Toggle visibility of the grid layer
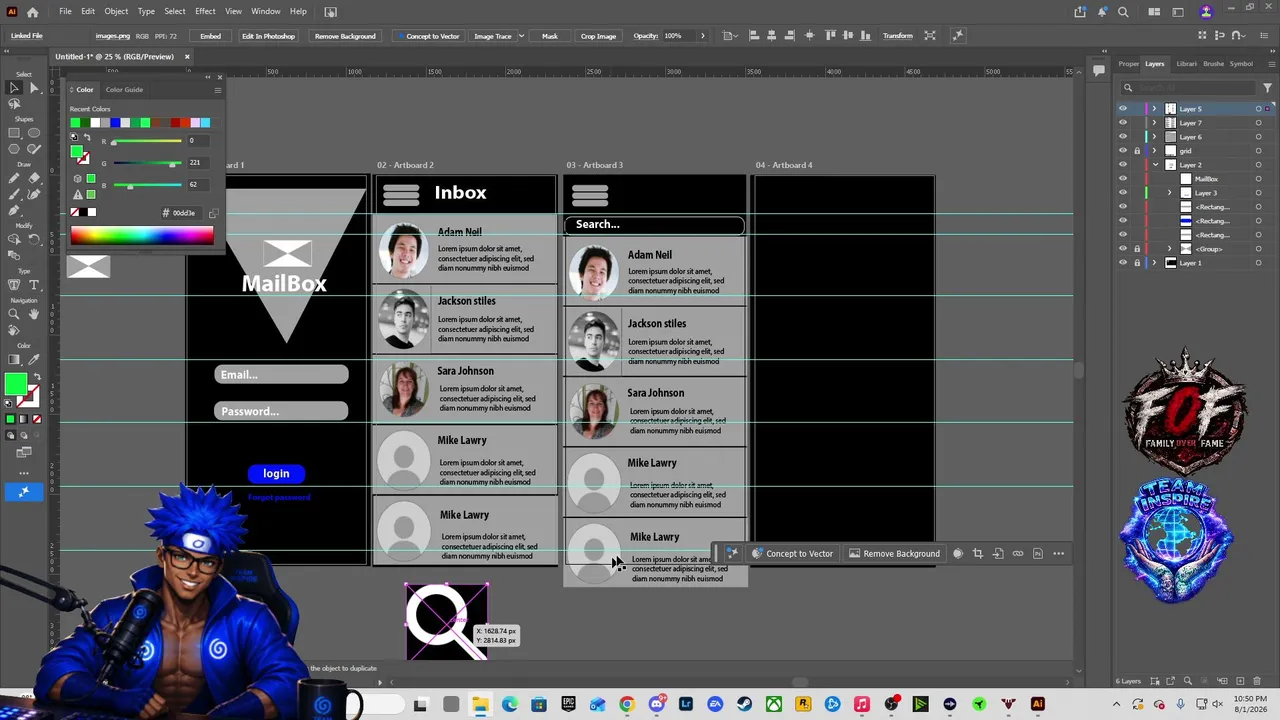The image size is (1280, 720). 1122,151
